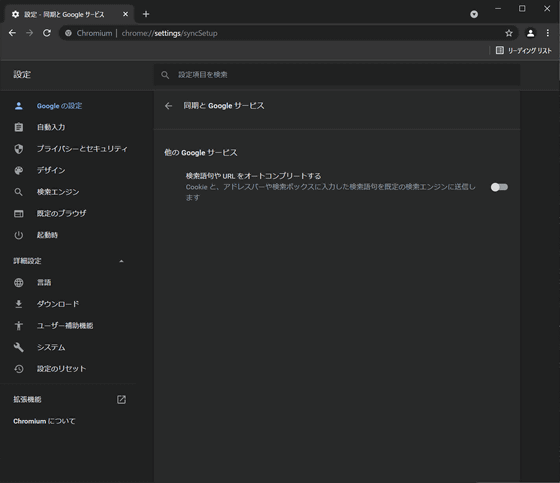Click the shield icon for privacy and security
This screenshot has width=560, height=483.
[19, 149]
